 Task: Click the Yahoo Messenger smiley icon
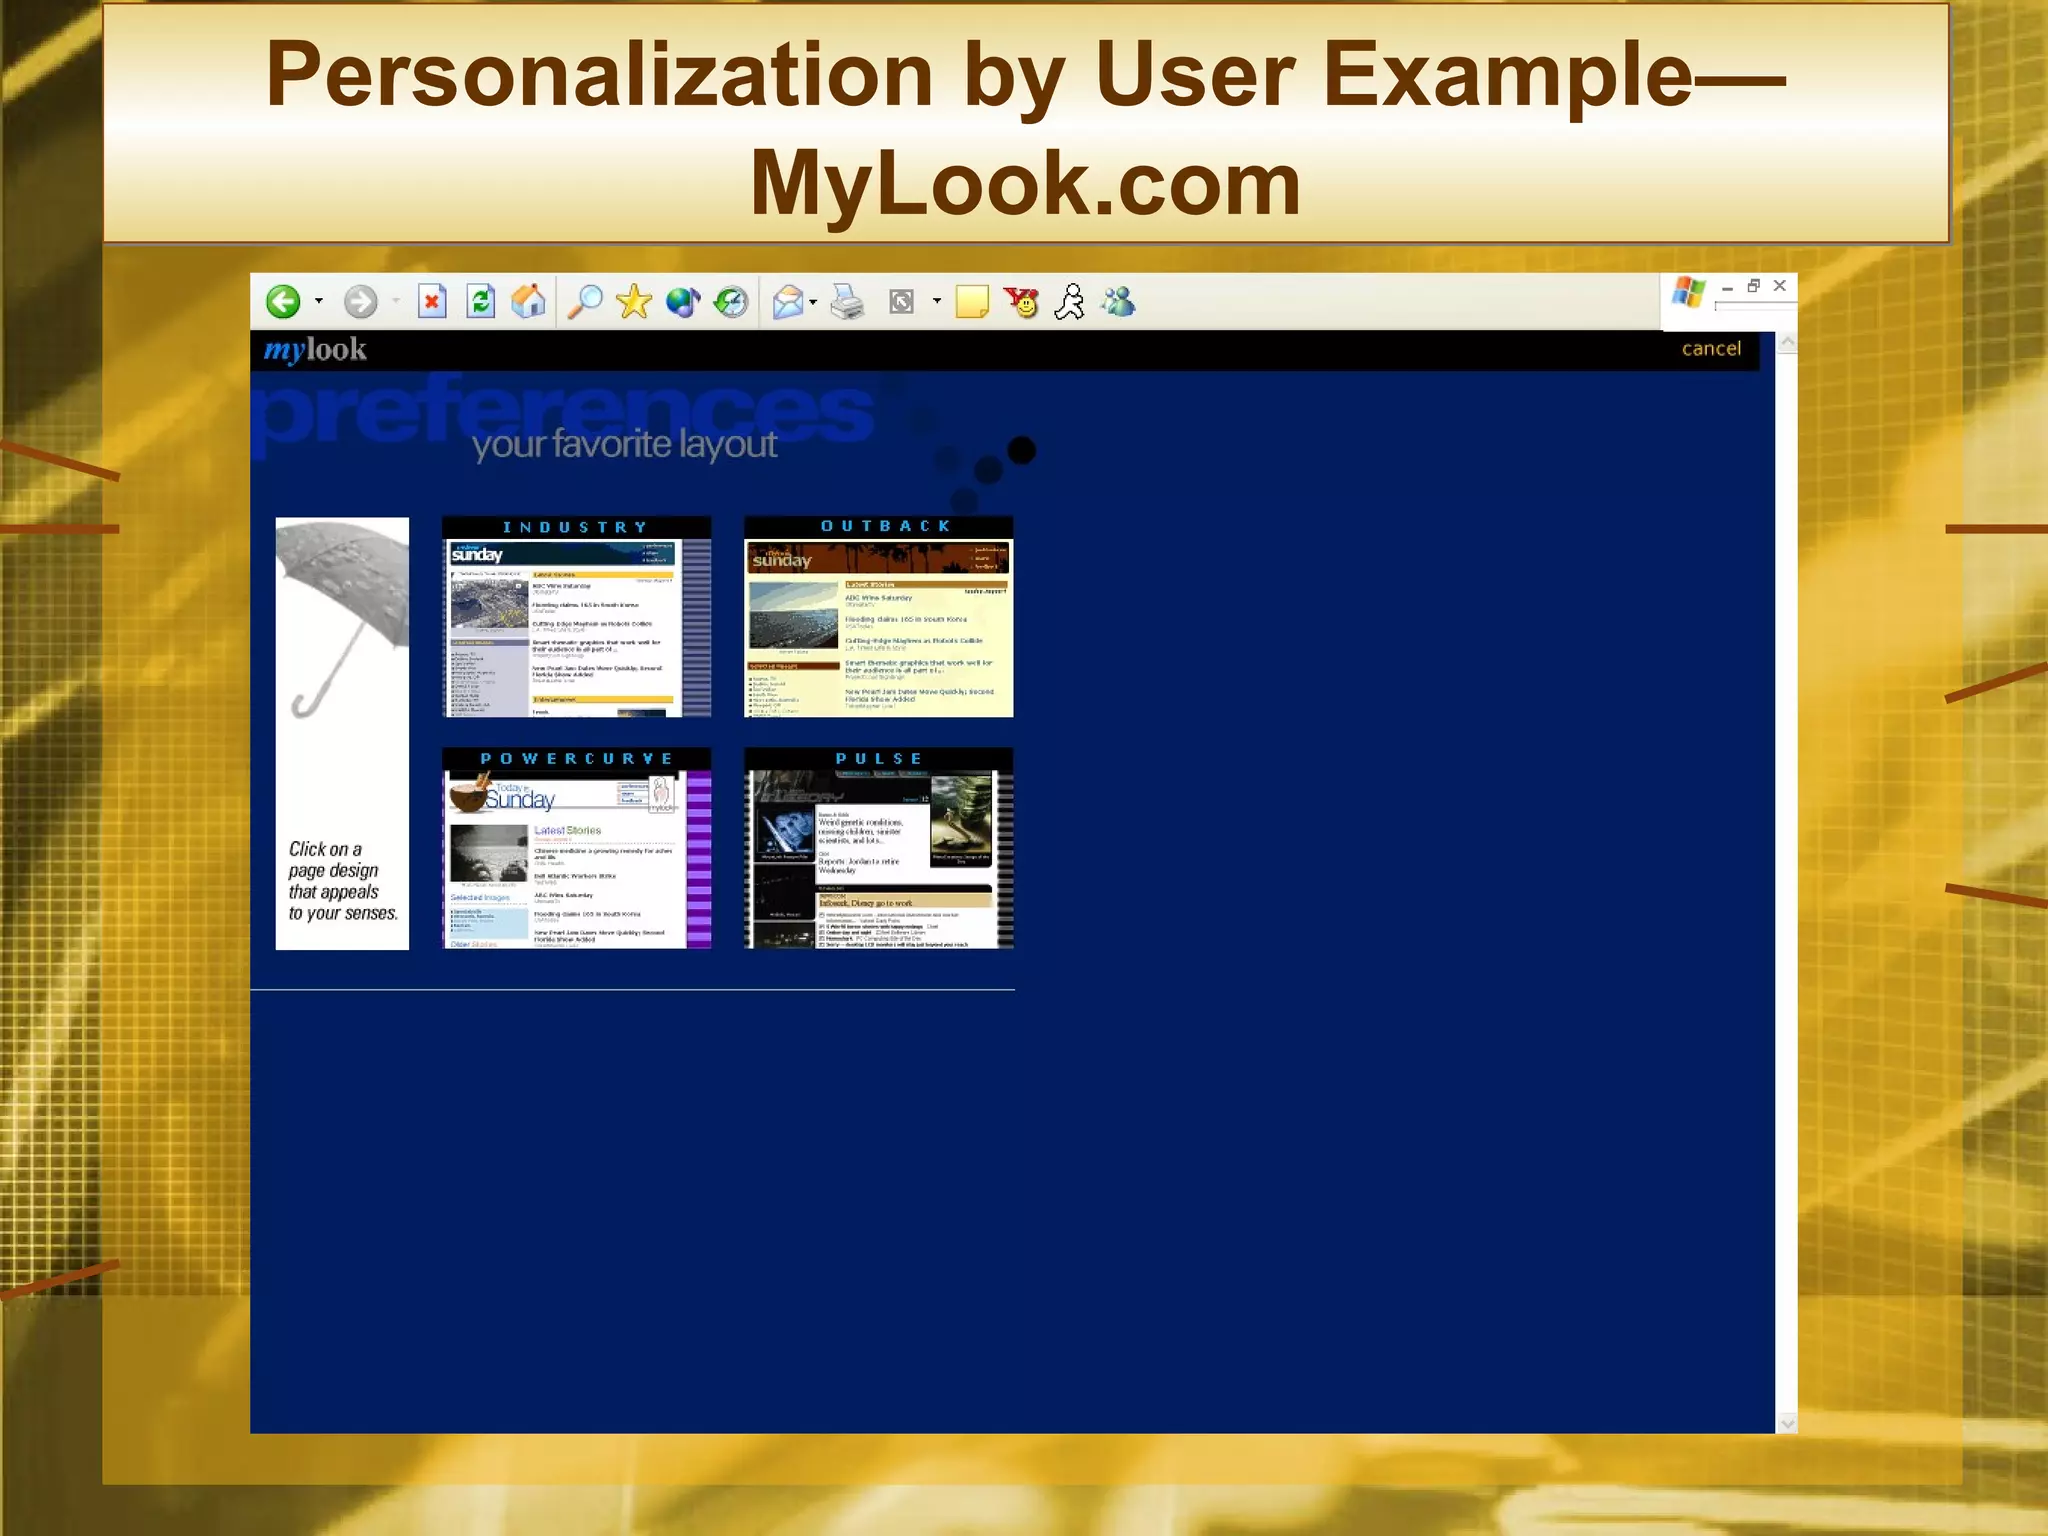pyautogui.click(x=1022, y=301)
